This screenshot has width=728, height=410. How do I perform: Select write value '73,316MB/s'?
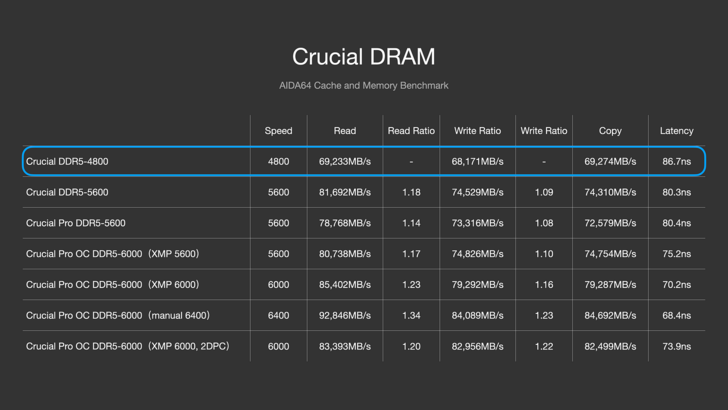[478, 223]
